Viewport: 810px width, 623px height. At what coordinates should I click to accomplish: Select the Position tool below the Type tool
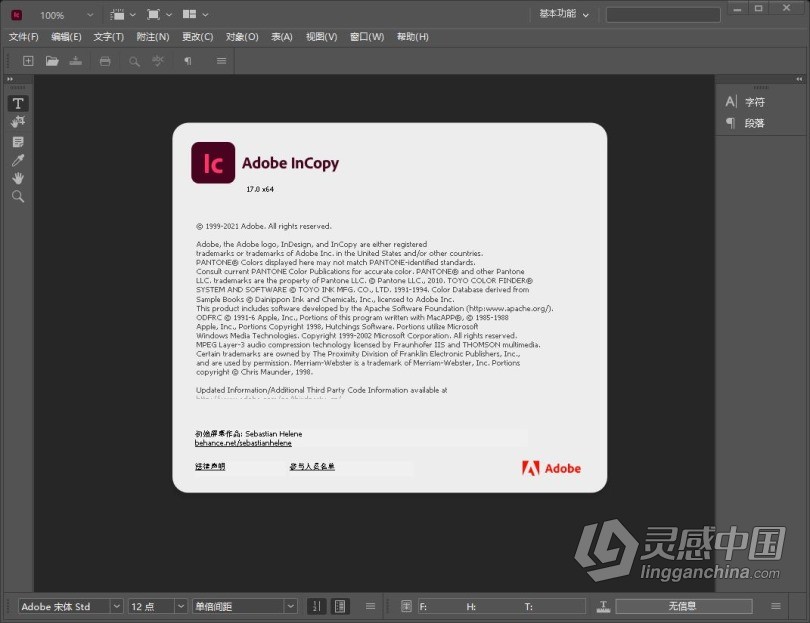[18, 122]
